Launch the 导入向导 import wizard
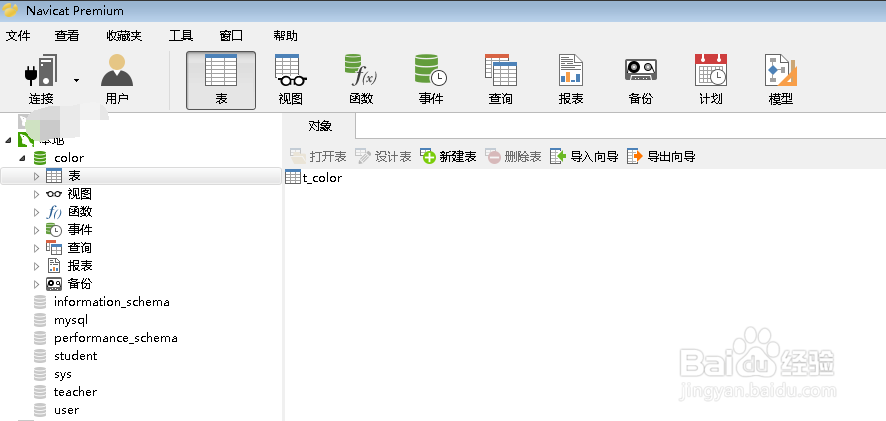 pyautogui.click(x=584, y=157)
